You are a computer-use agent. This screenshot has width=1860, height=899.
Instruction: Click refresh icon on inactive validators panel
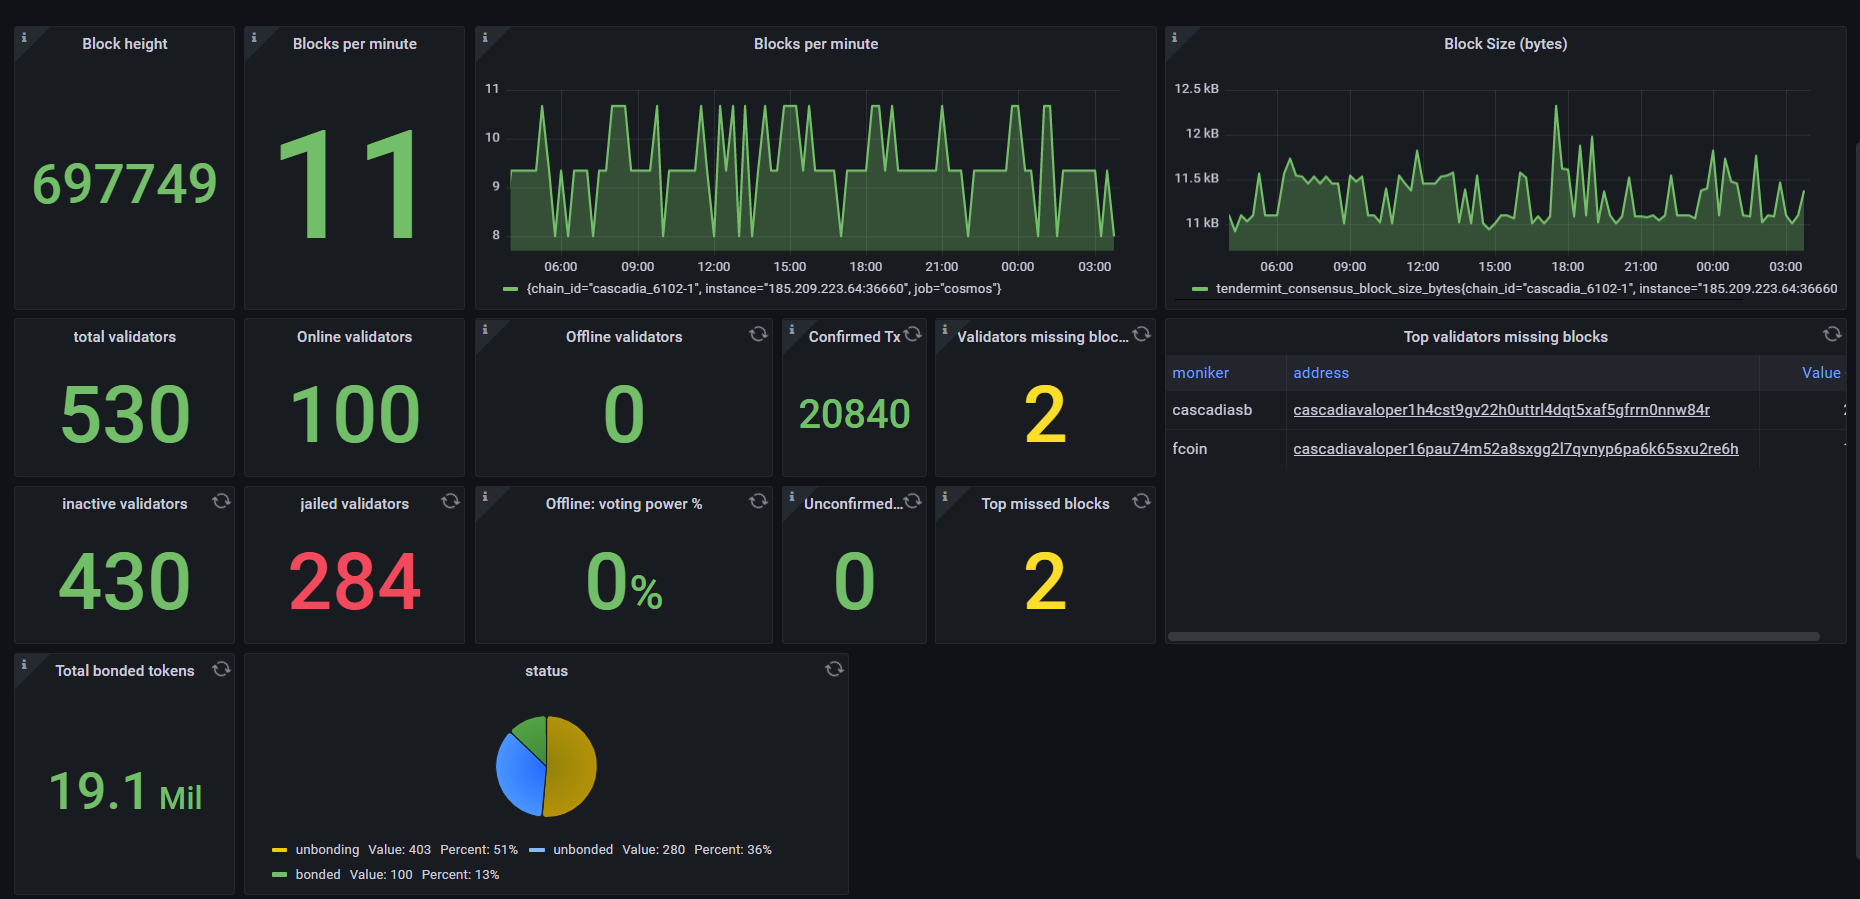(x=221, y=501)
